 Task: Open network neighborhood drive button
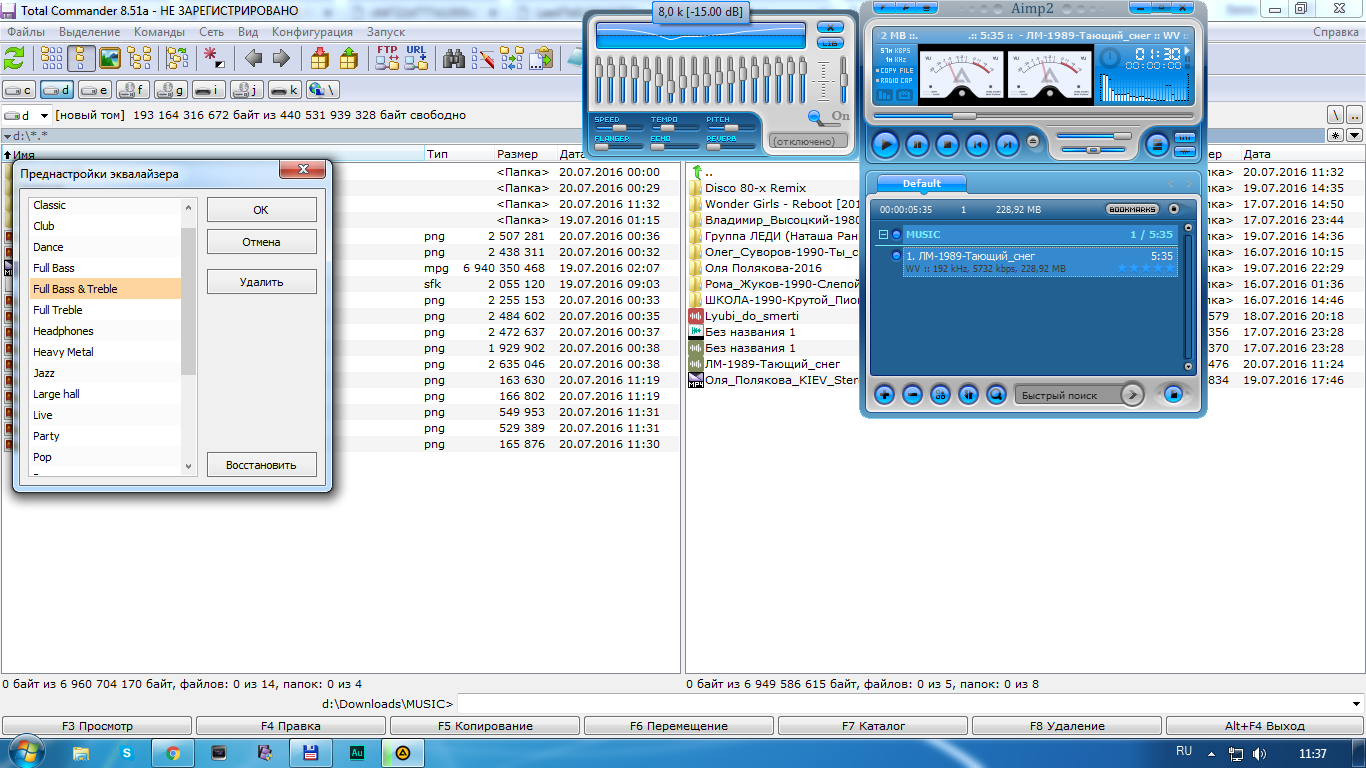[x=322, y=89]
